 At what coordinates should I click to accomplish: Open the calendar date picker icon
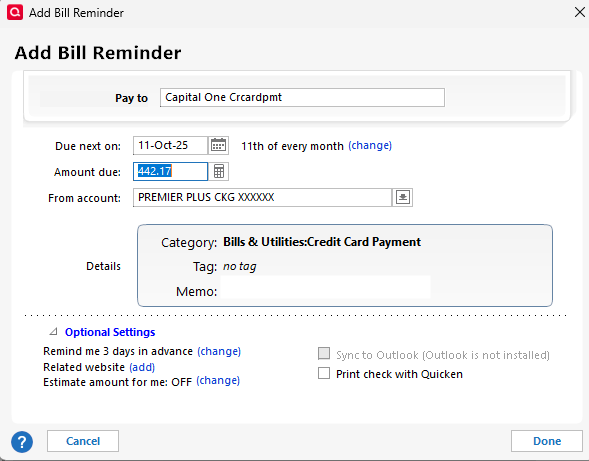coord(218,145)
